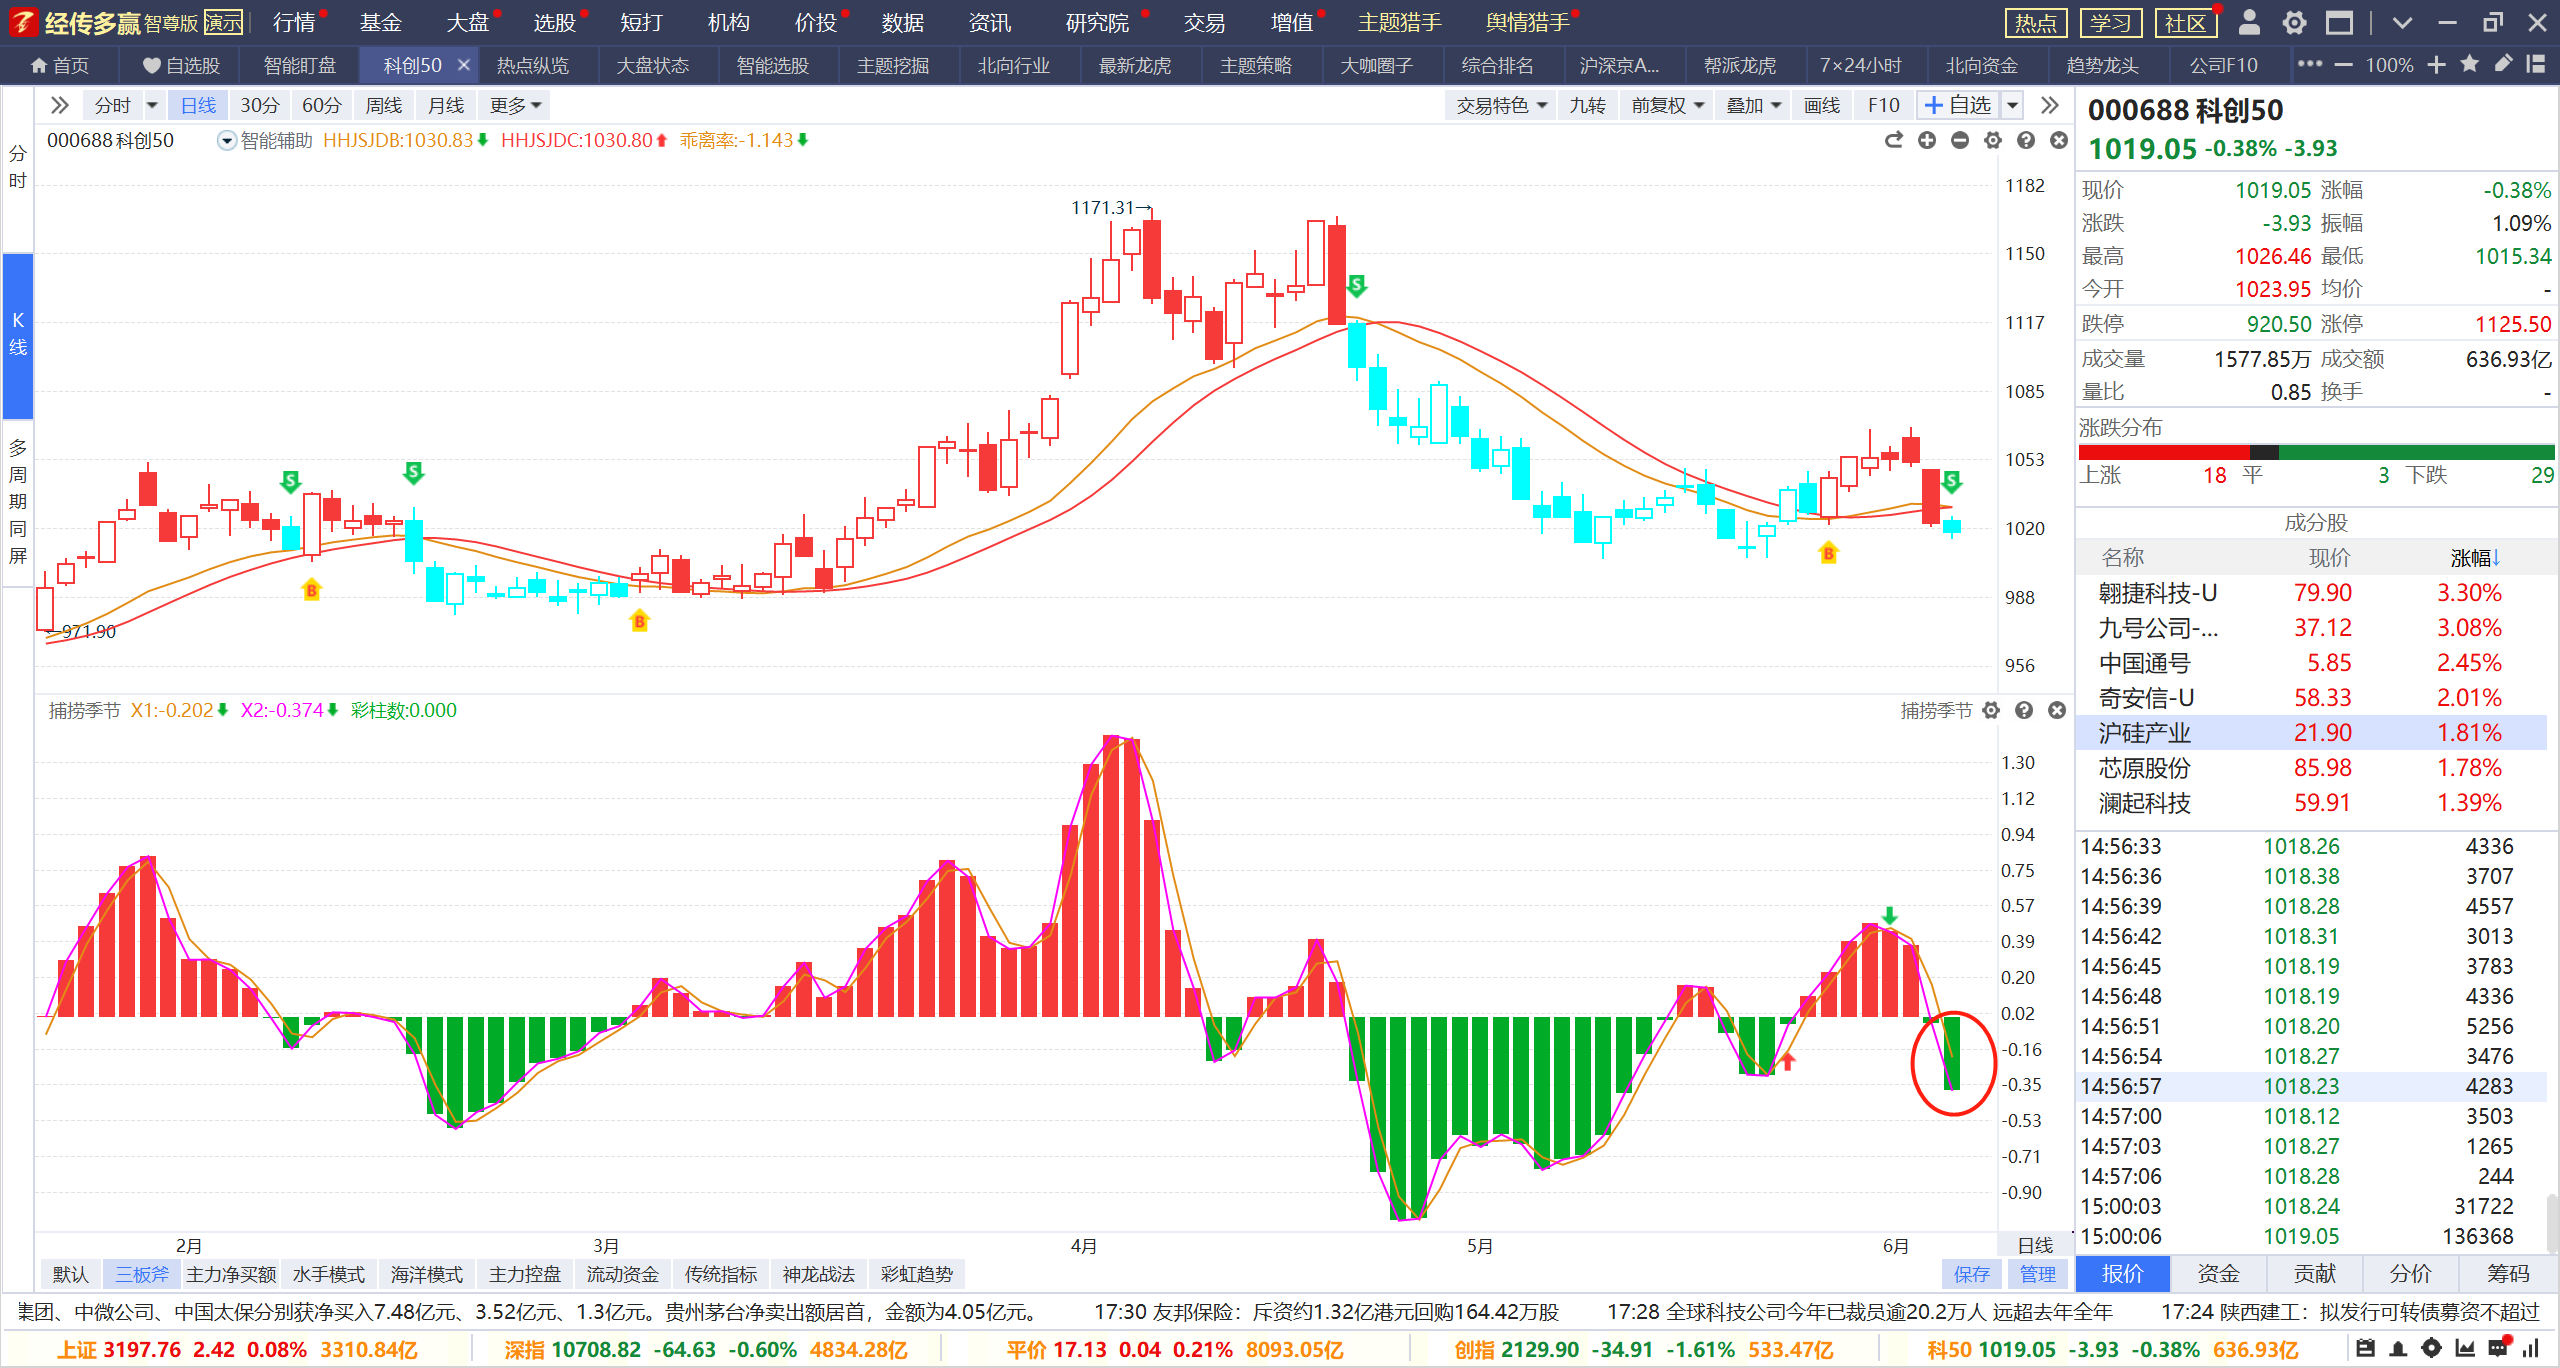Open 行情 menu
2560x1368 pixels.
294,22
